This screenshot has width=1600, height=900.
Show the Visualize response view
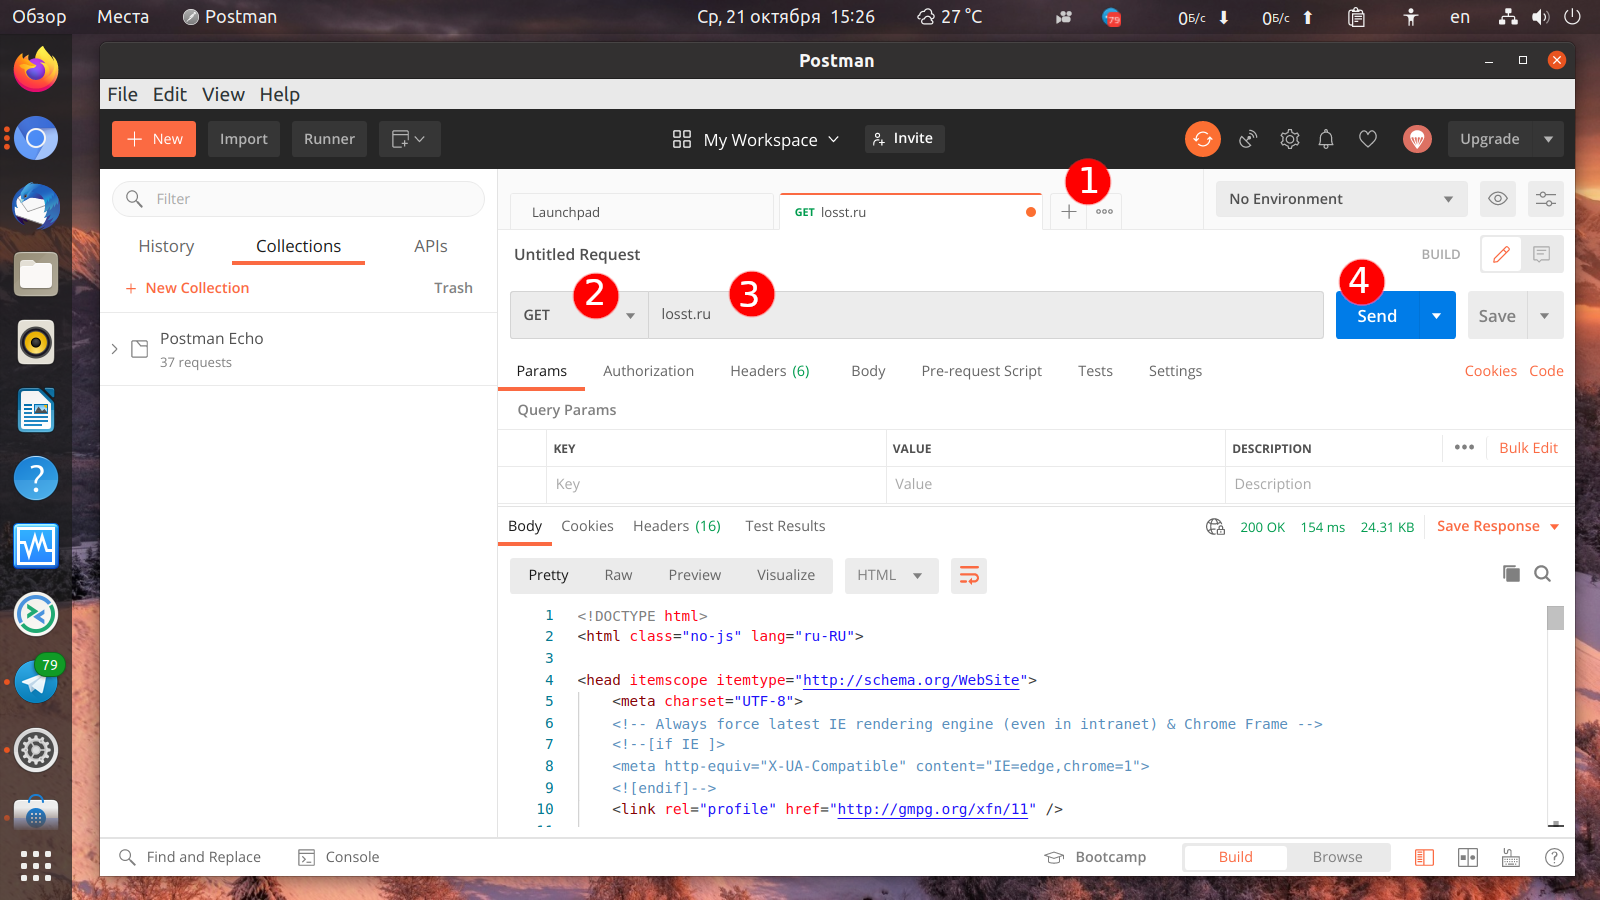tap(785, 575)
